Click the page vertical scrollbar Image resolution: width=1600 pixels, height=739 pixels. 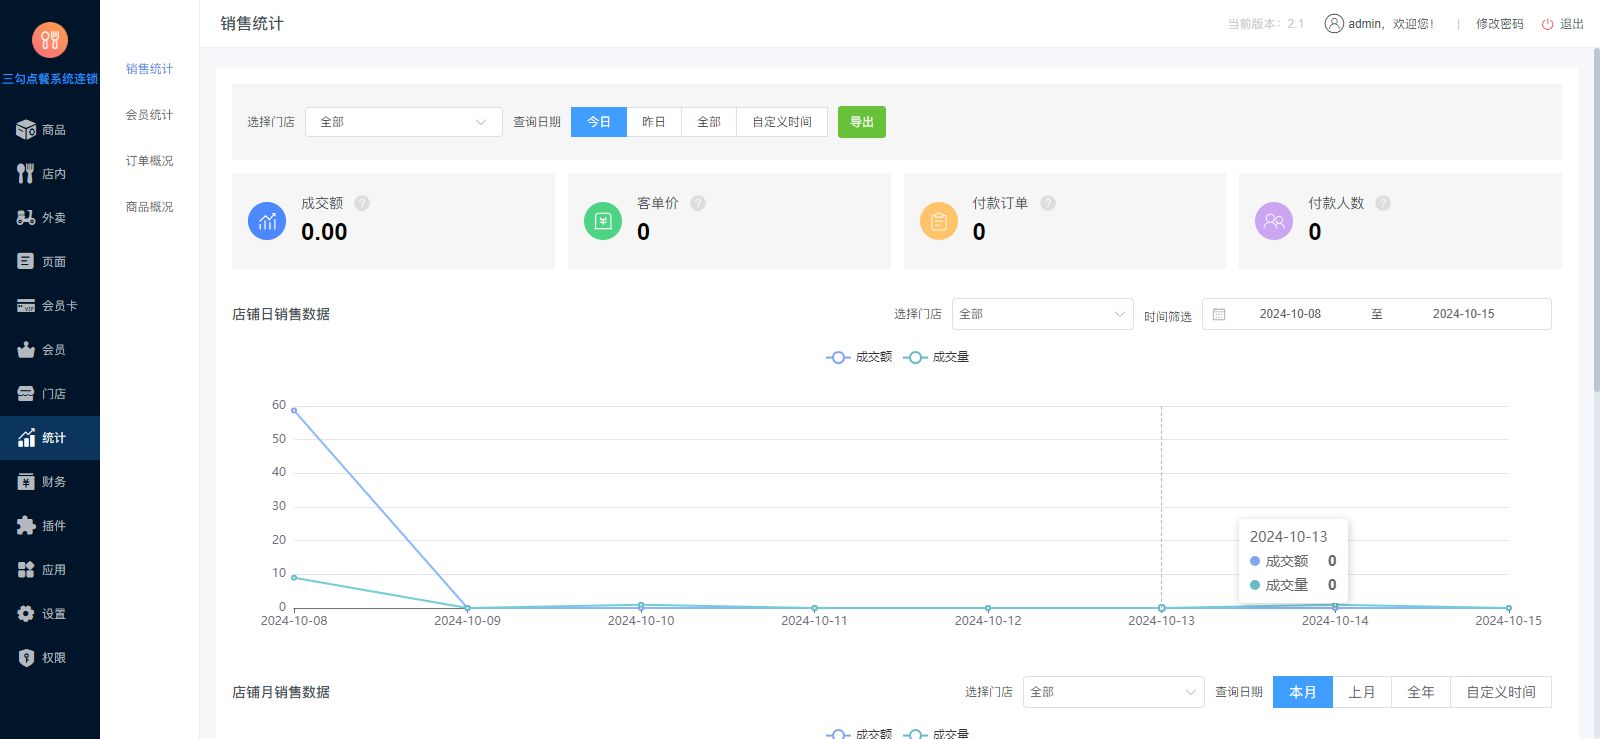[x=1596, y=220]
